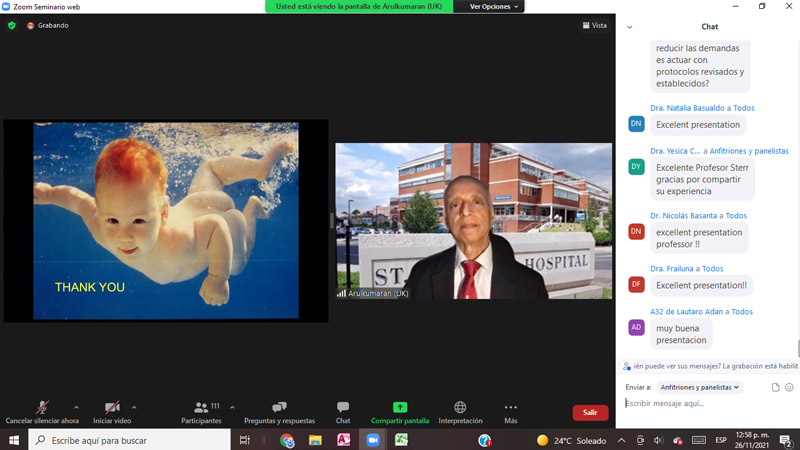Screen dimensions: 800x450
Task: Click the purple AD avatar
Action: click(636, 328)
